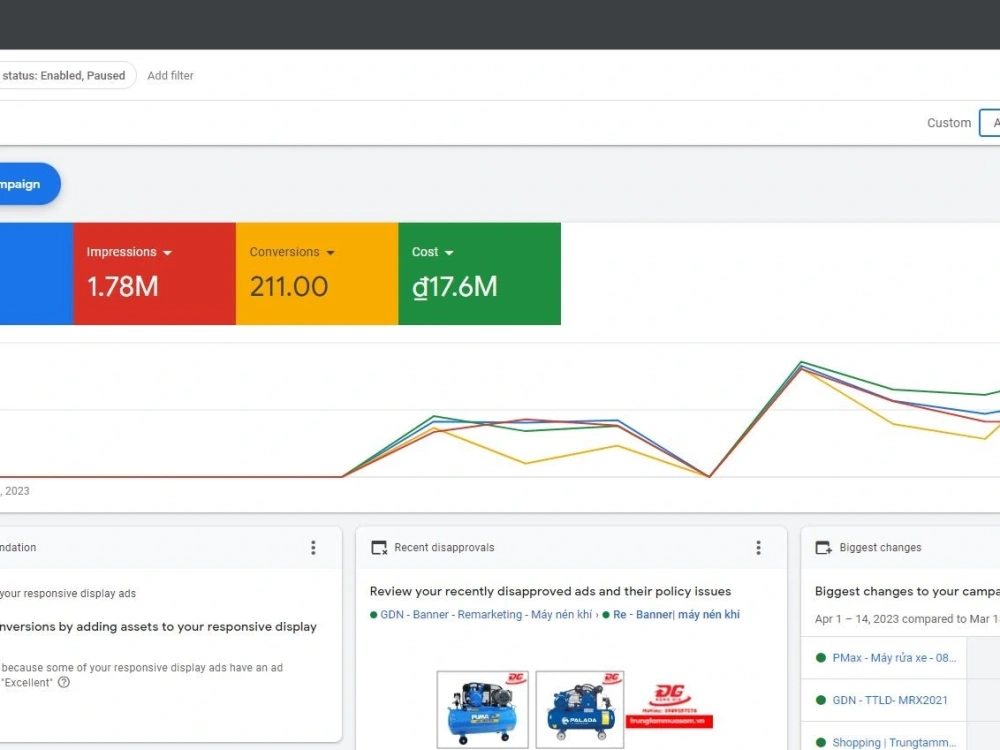The height and width of the screenshot is (750, 1000).
Task: Click the chart peak of the green line
Action: 802,362
